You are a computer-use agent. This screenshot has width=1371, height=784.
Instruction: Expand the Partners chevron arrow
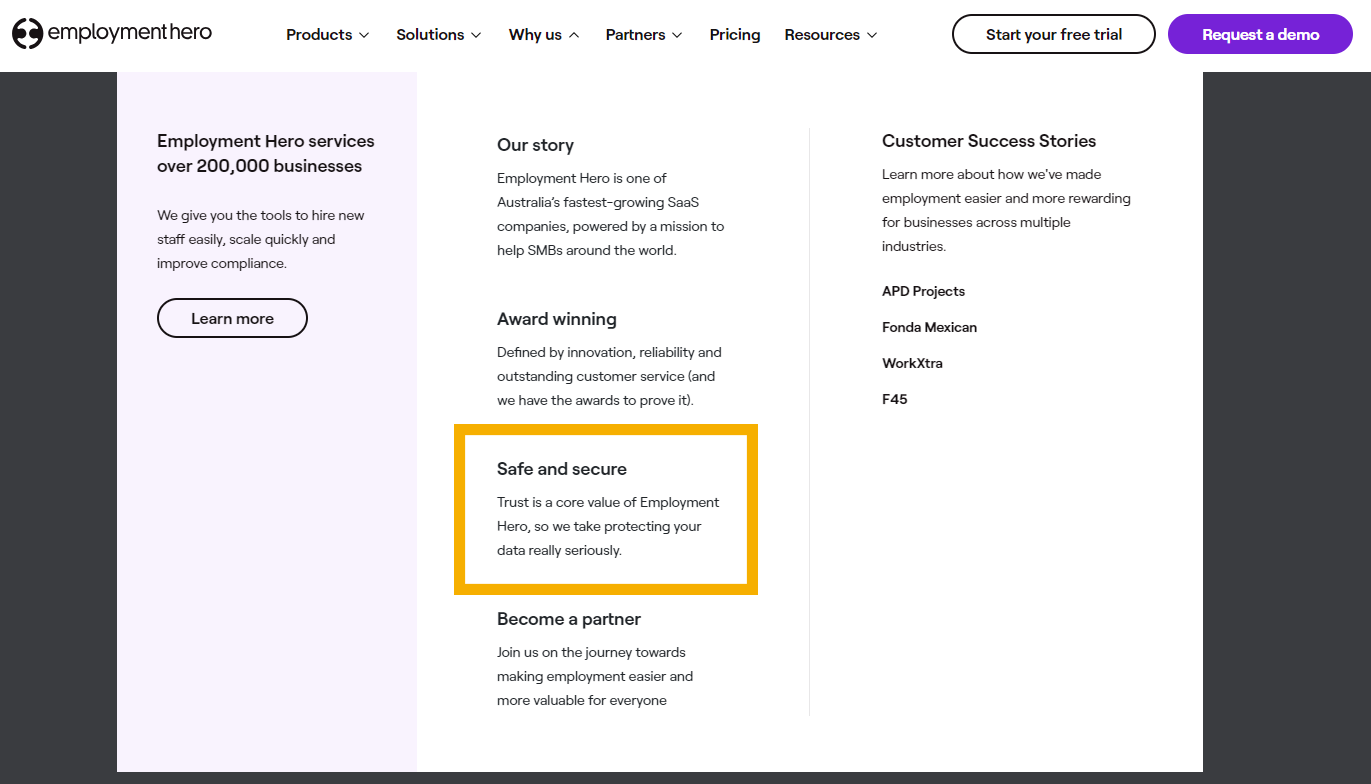point(677,35)
